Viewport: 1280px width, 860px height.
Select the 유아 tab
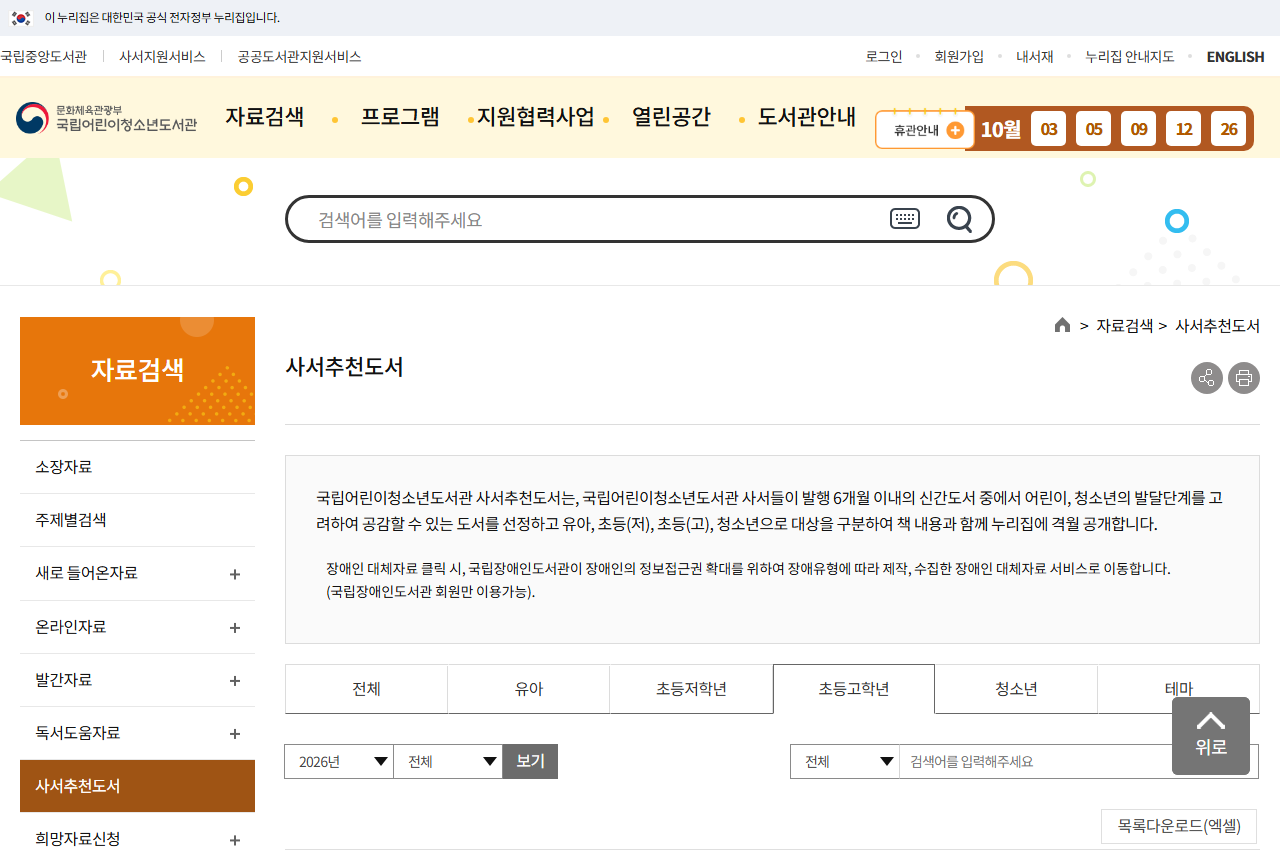click(x=529, y=689)
